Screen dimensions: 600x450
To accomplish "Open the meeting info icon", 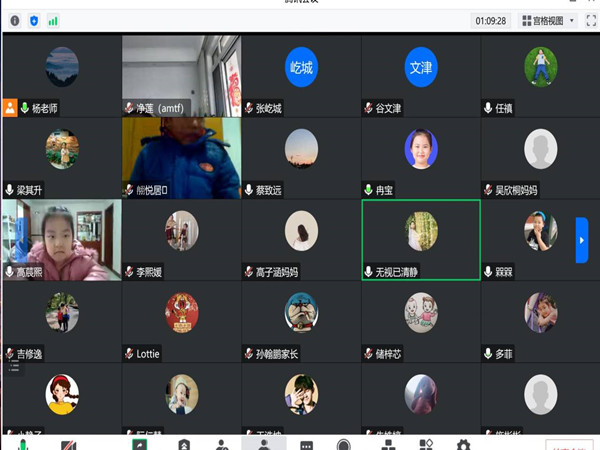I will point(15,21).
